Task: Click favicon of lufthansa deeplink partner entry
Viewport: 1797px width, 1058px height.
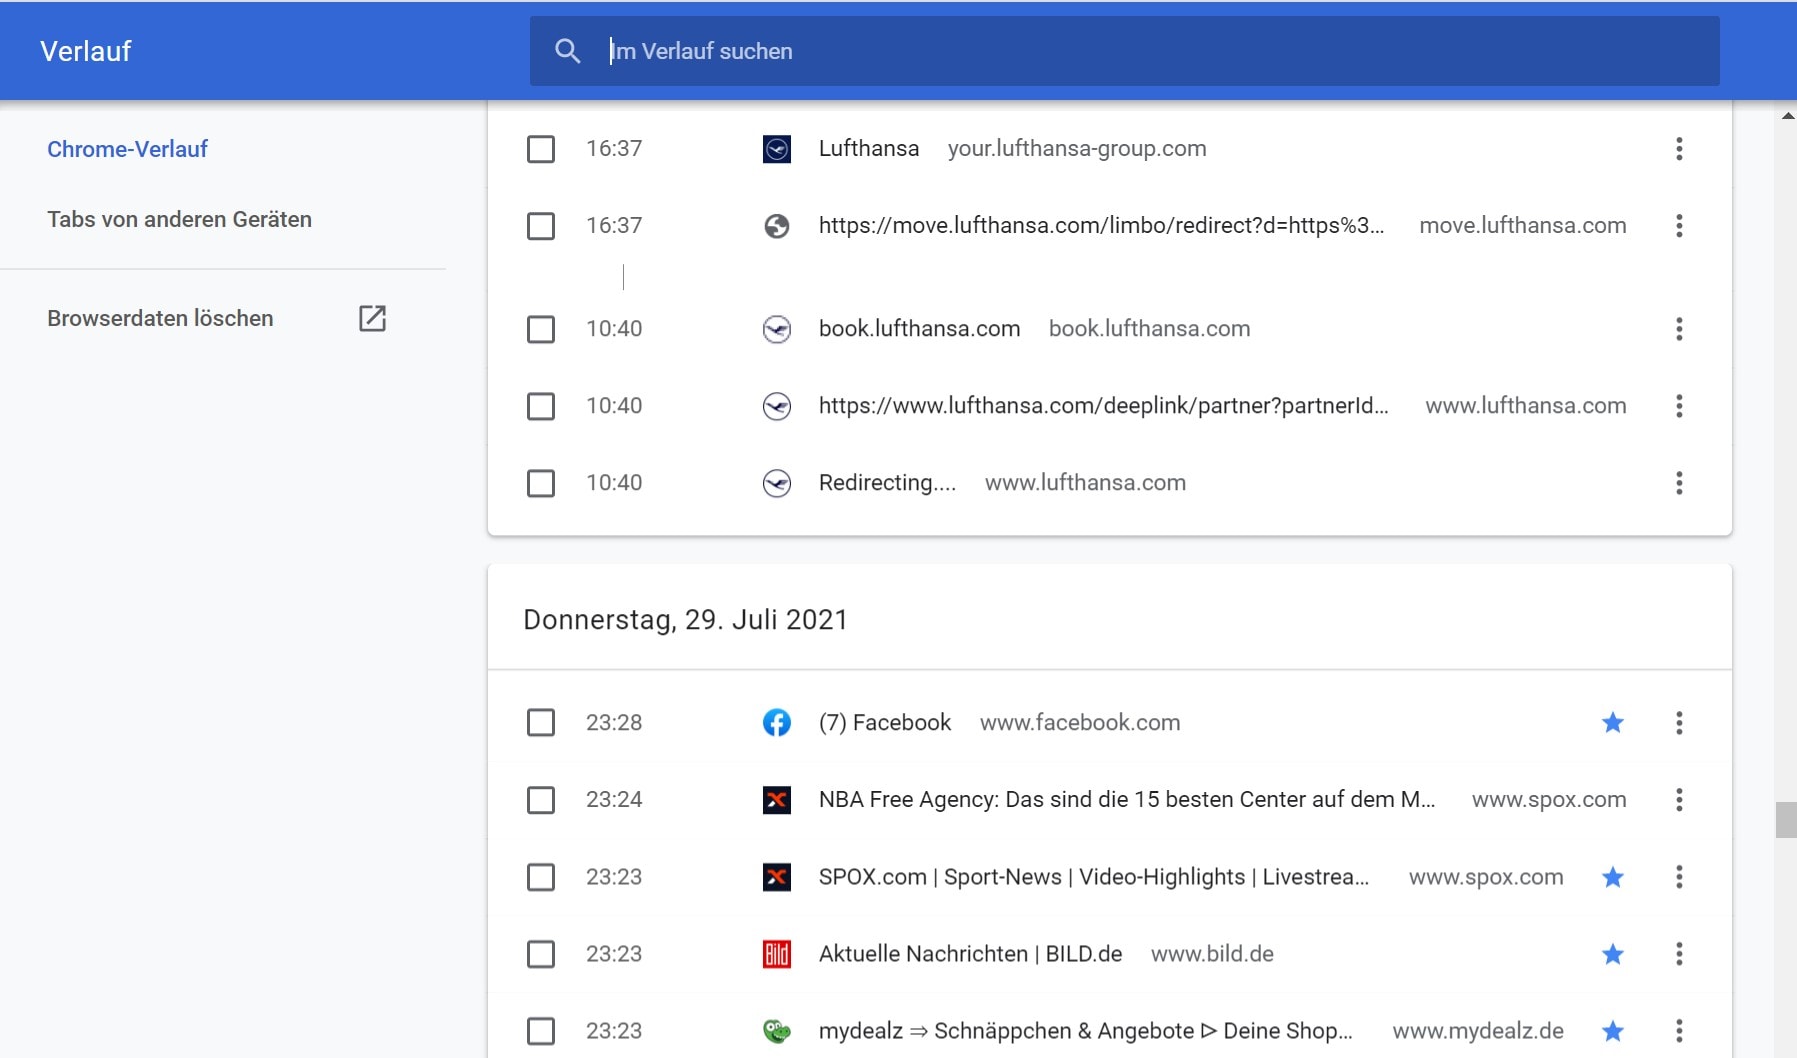Action: [x=777, y=406]
